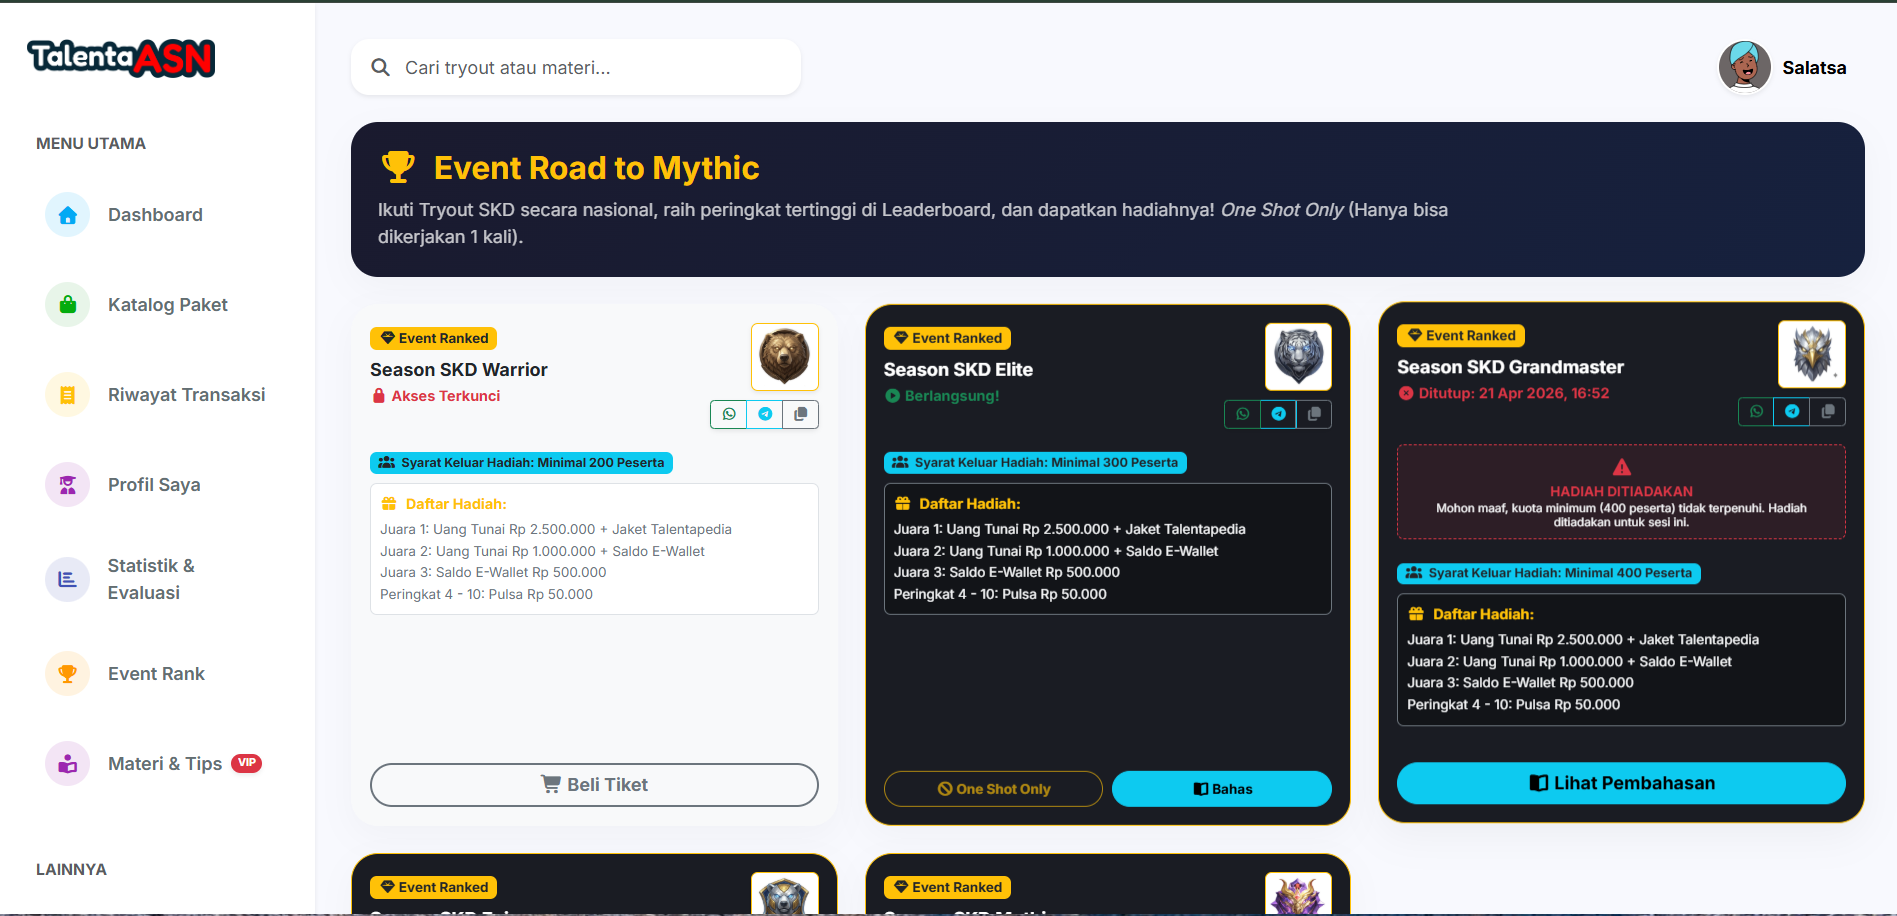Click the WhatsApp share icon on Season SKD Warrior

click(x=728, y=414)
